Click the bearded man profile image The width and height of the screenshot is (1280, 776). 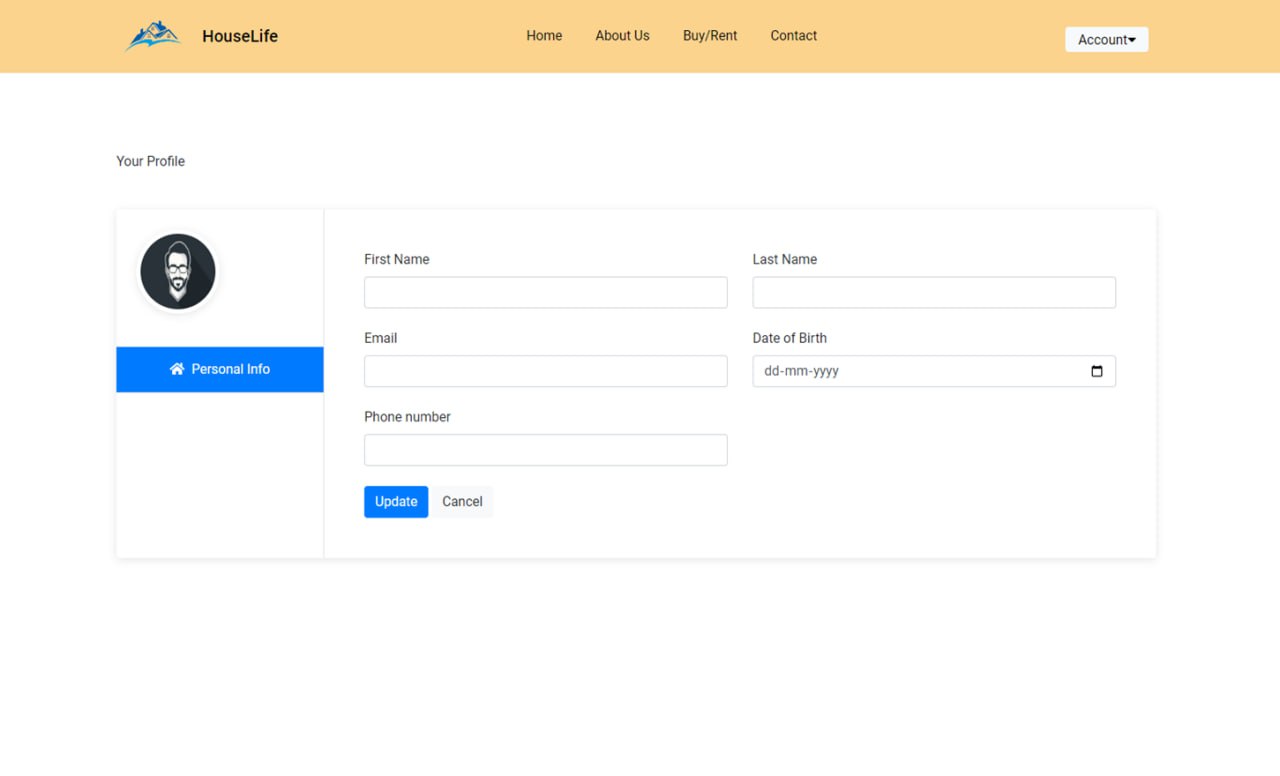177,271
